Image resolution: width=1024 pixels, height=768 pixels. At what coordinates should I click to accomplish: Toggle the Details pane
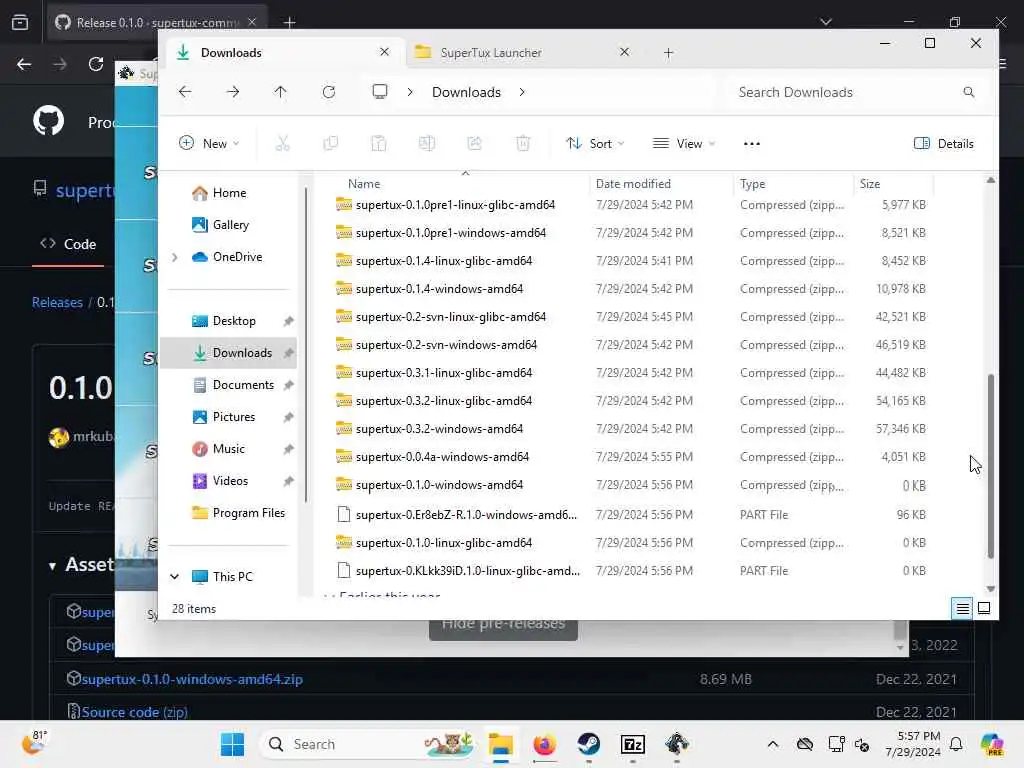(944, 144)
